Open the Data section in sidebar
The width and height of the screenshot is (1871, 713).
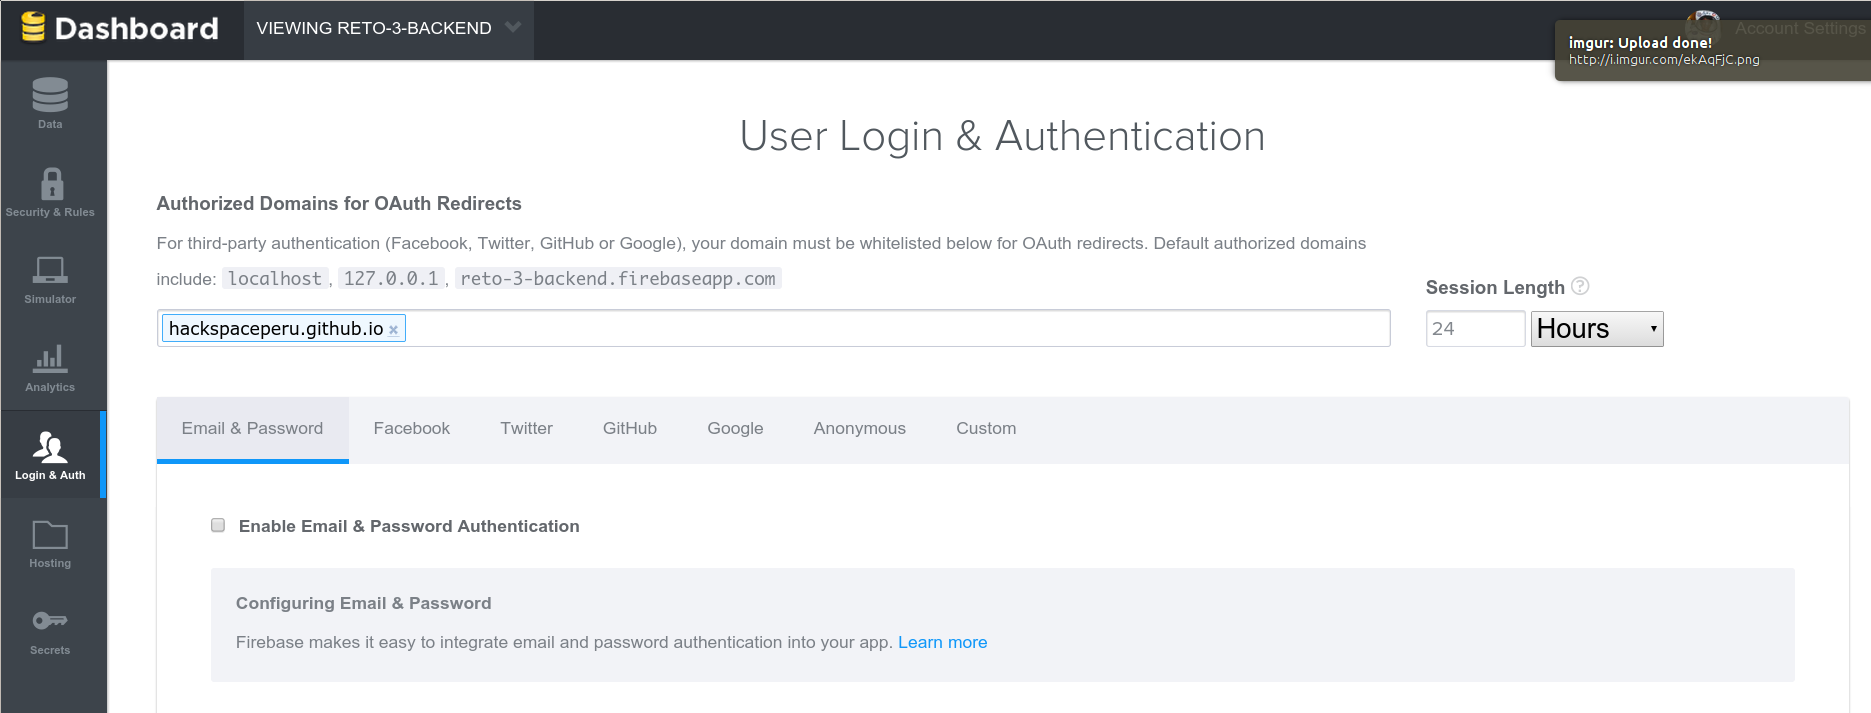pyautogui.click(x=50, y=103)
